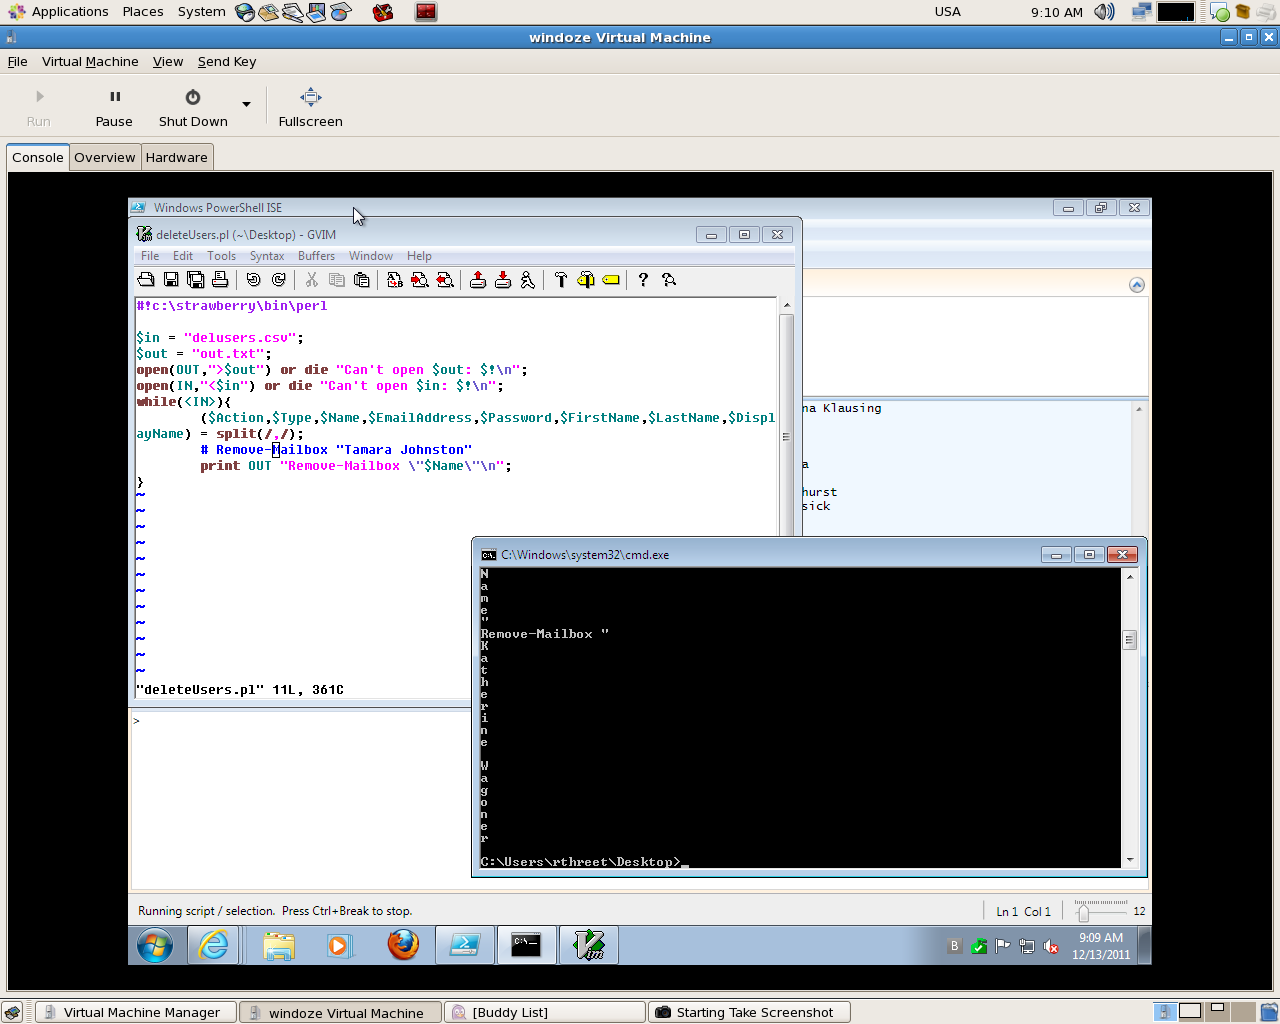The width and height of the screenshot is (1280, 1024).
Task: Click the Undo icon in GVIM toolbar
Action: click(x=253, y=280)
